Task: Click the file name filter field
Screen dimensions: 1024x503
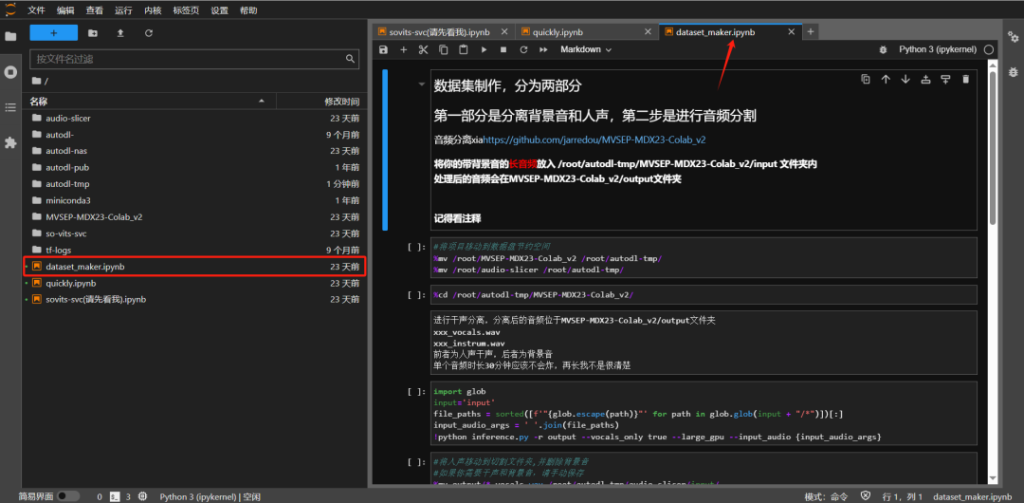Action: click(x=190, y=59)
